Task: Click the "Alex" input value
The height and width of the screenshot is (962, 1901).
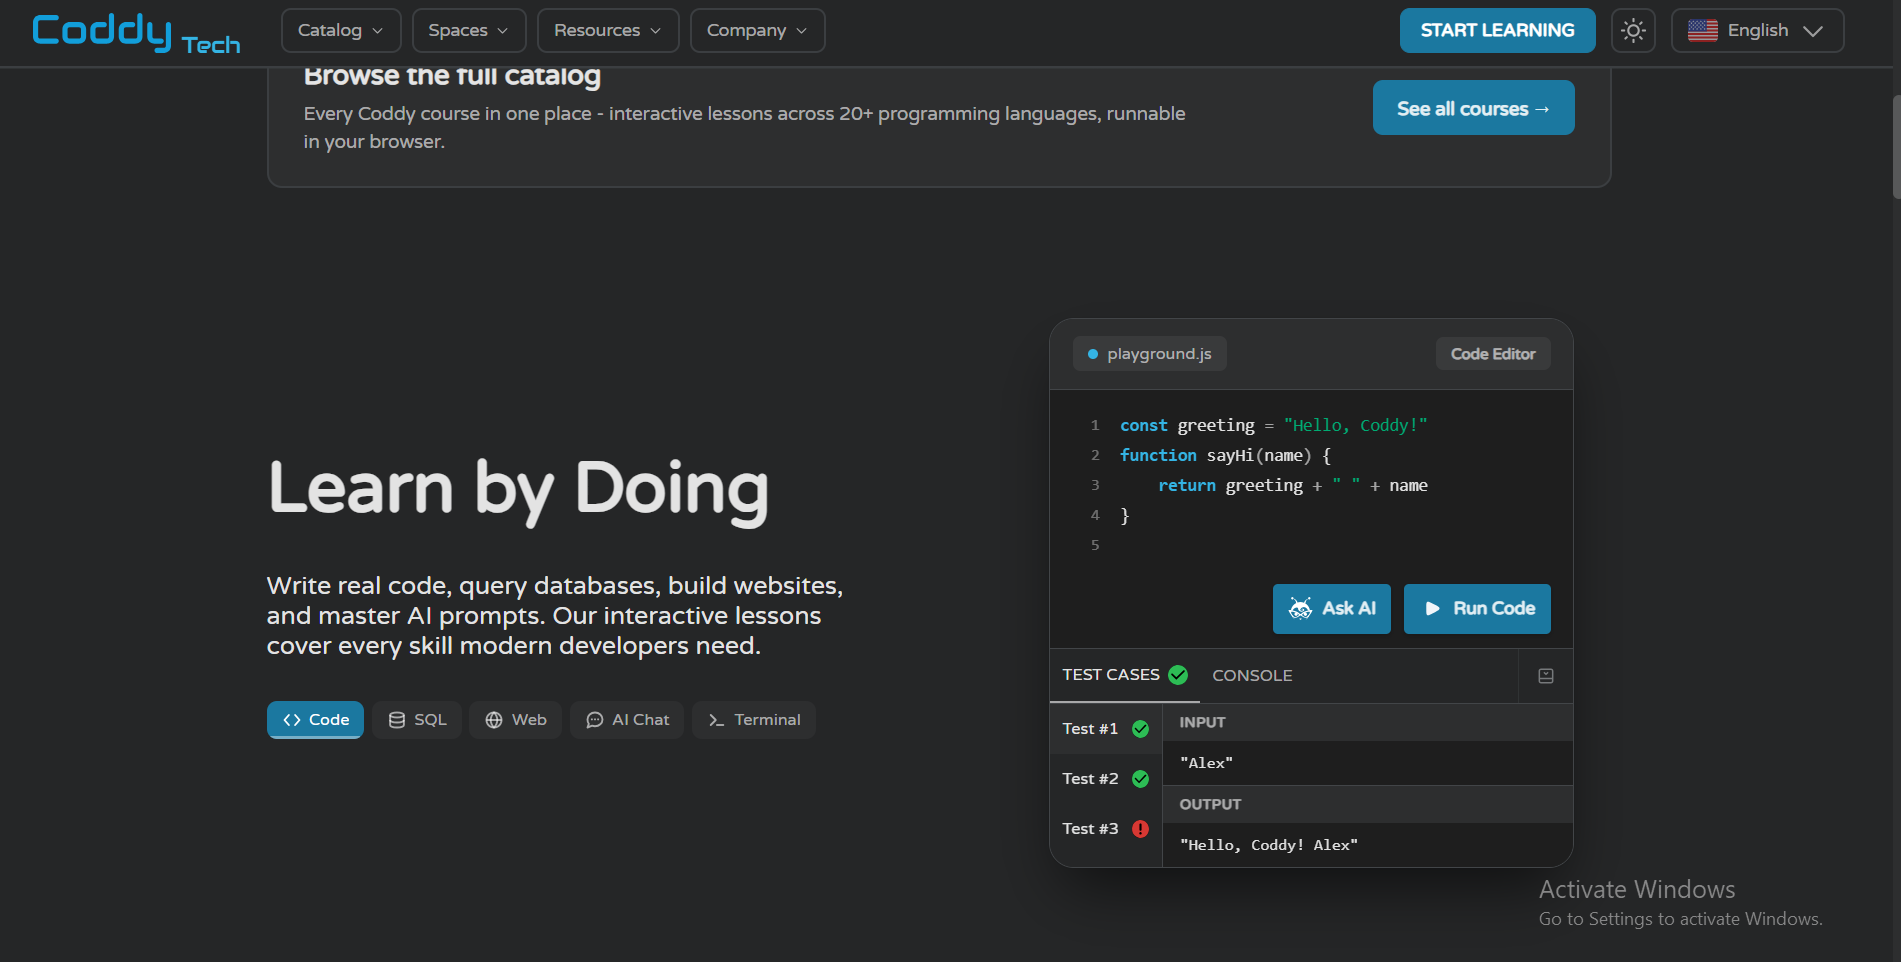Action: coord(1206,763)
